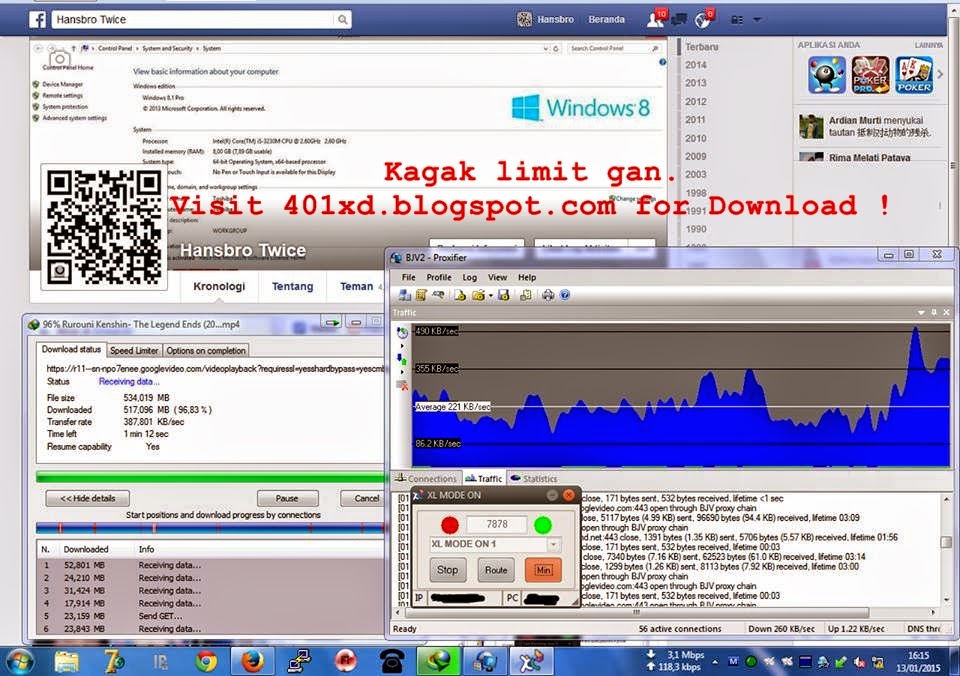Screen dimensions: 960x676
Task: Open notifications globe icon in Facebook header
Action: [x=703, y=20]
